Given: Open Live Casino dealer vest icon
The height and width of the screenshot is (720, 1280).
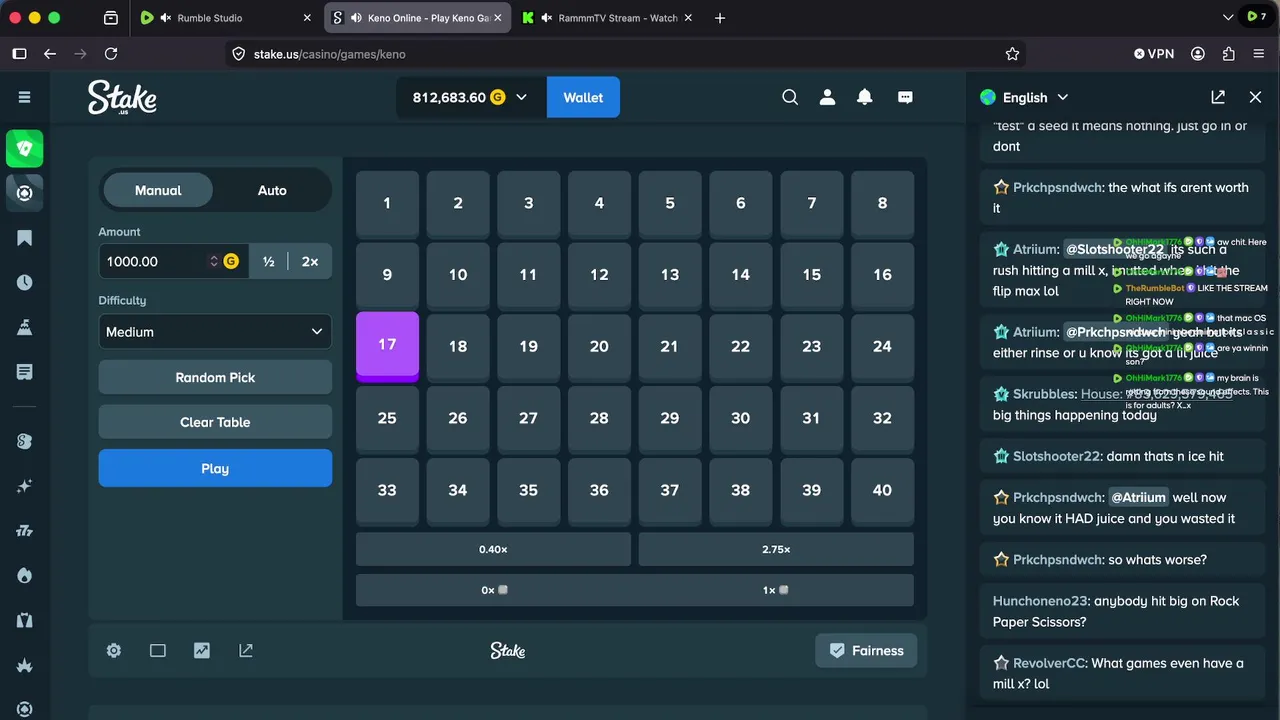Looking at the screenshot, I should coord(25,621).
